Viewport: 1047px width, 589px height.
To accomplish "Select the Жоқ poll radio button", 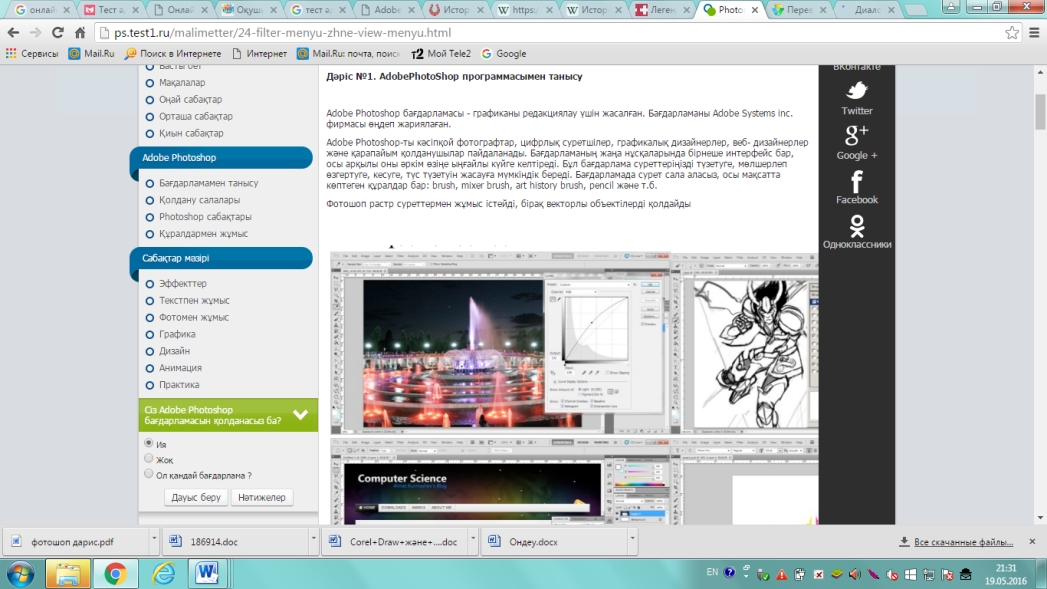I will pyautogui.click(x=149, y=458).
